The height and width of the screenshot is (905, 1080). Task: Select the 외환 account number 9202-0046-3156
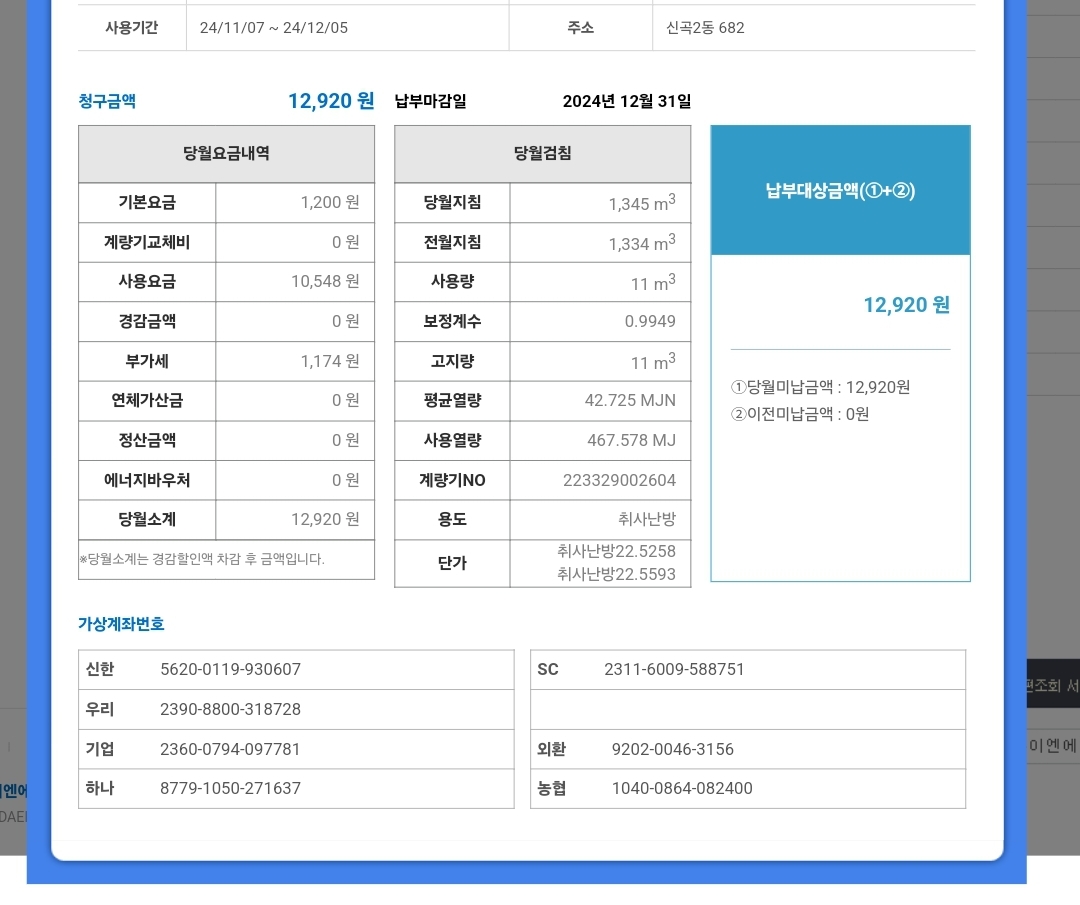pyautogui.click(x=672, y=750)
